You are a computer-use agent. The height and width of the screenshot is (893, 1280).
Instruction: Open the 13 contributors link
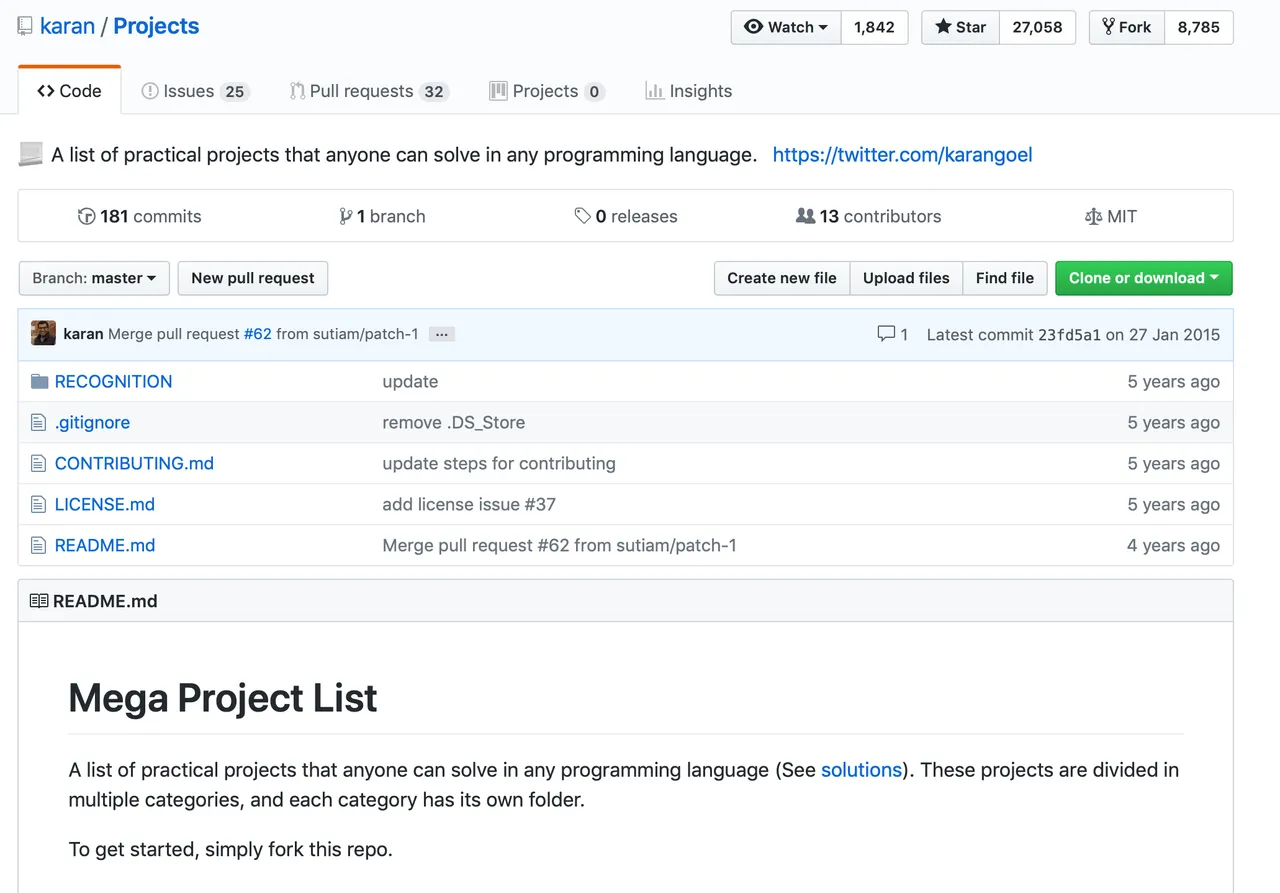point(869,216)
